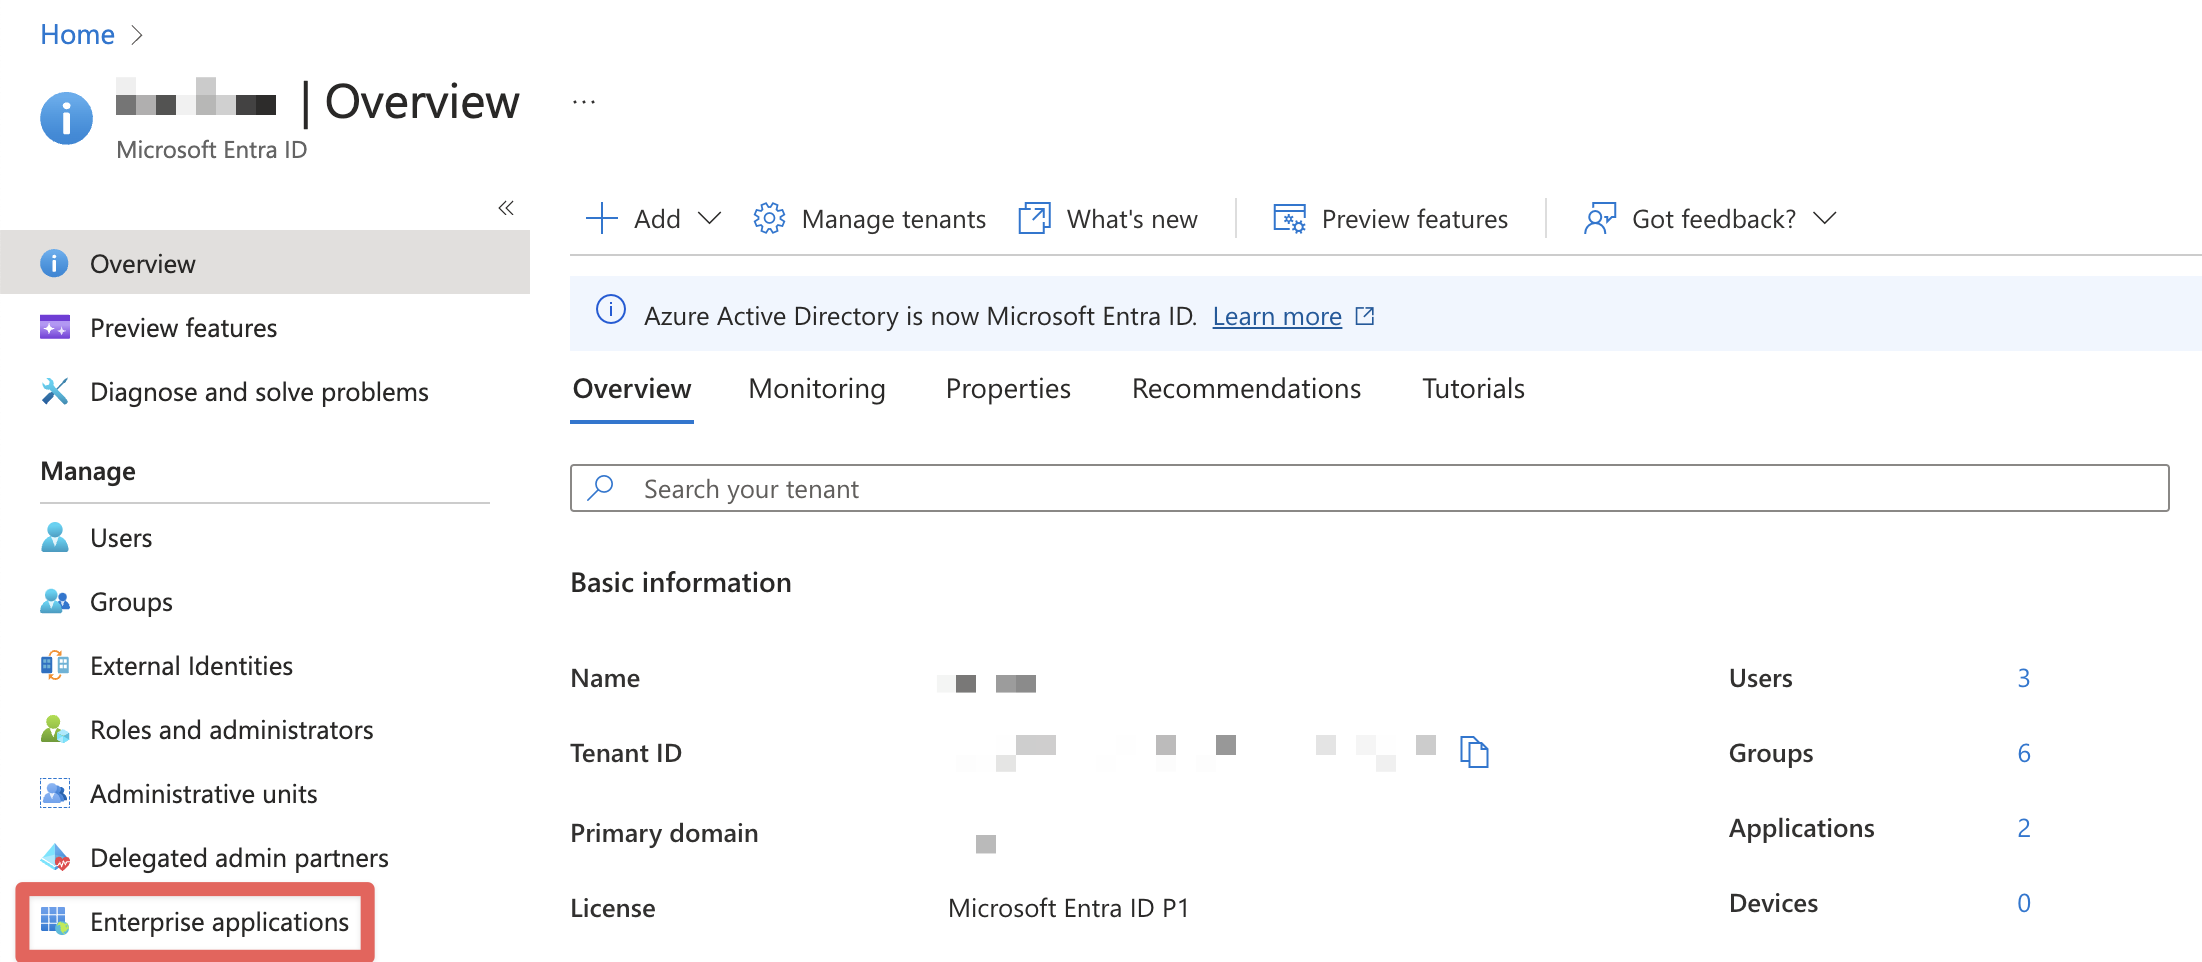The image size is (2202, 962).
Task: Click the sidebar Preview features sparkle icon
Action: coord(55,327)
